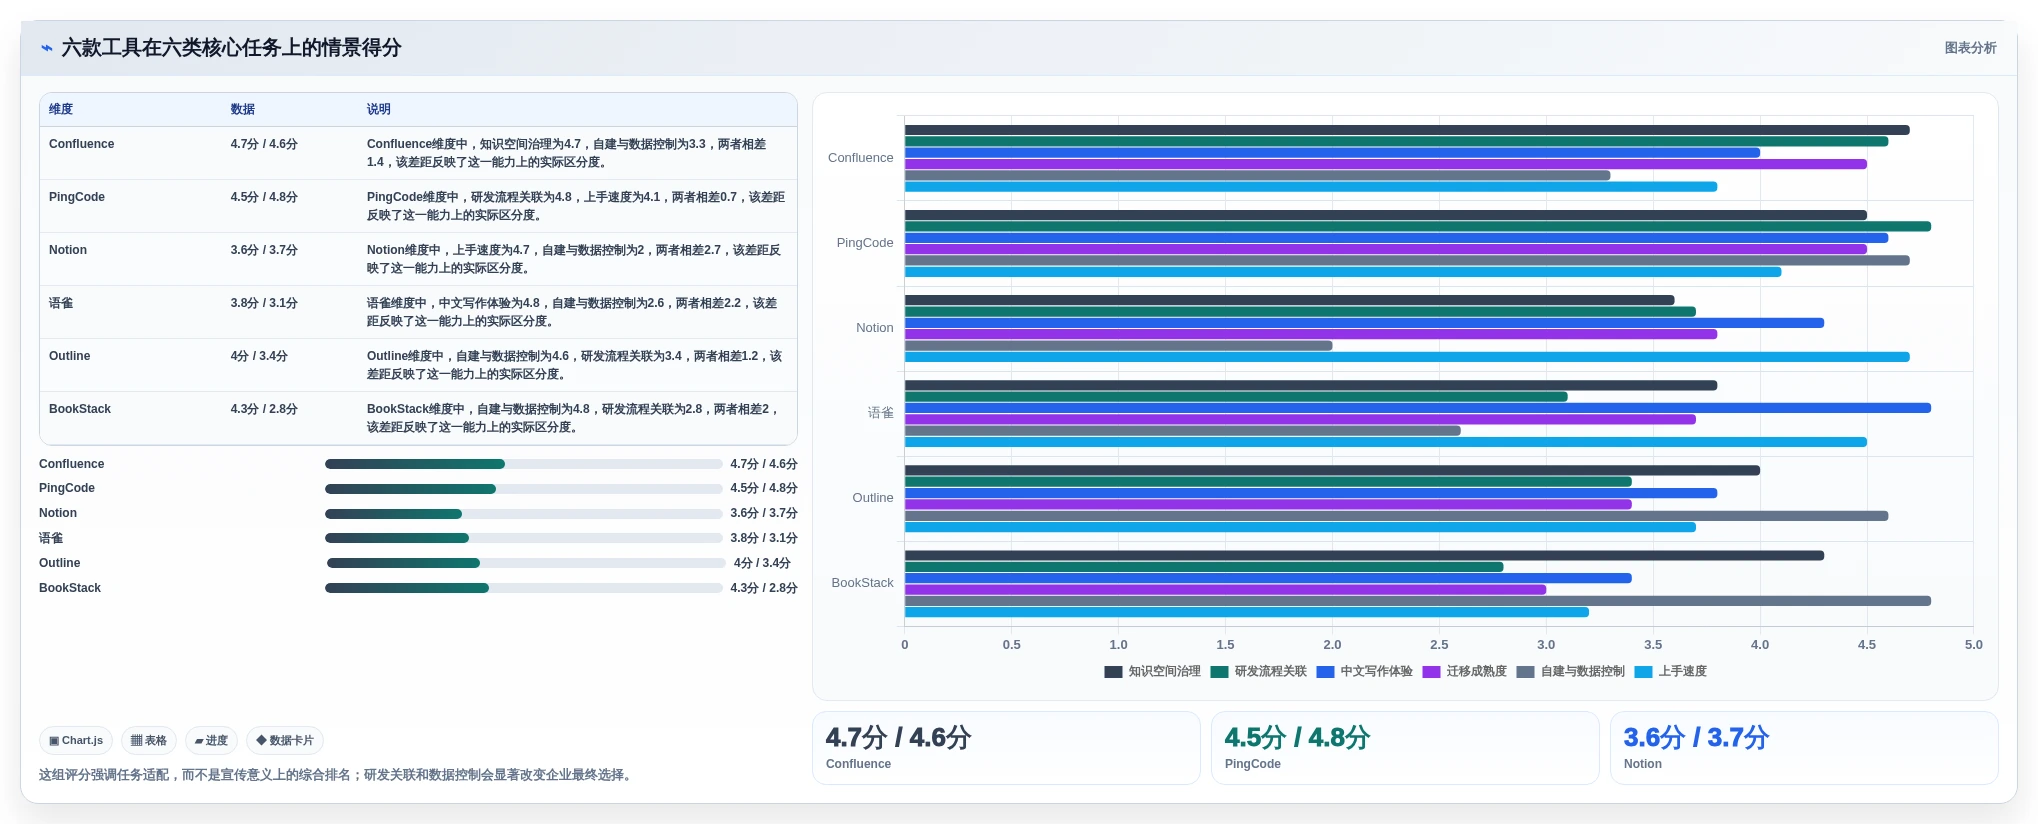2038x824 pixels.
Task: Select the Chart.js tag chip
Action: click(76, 741)
